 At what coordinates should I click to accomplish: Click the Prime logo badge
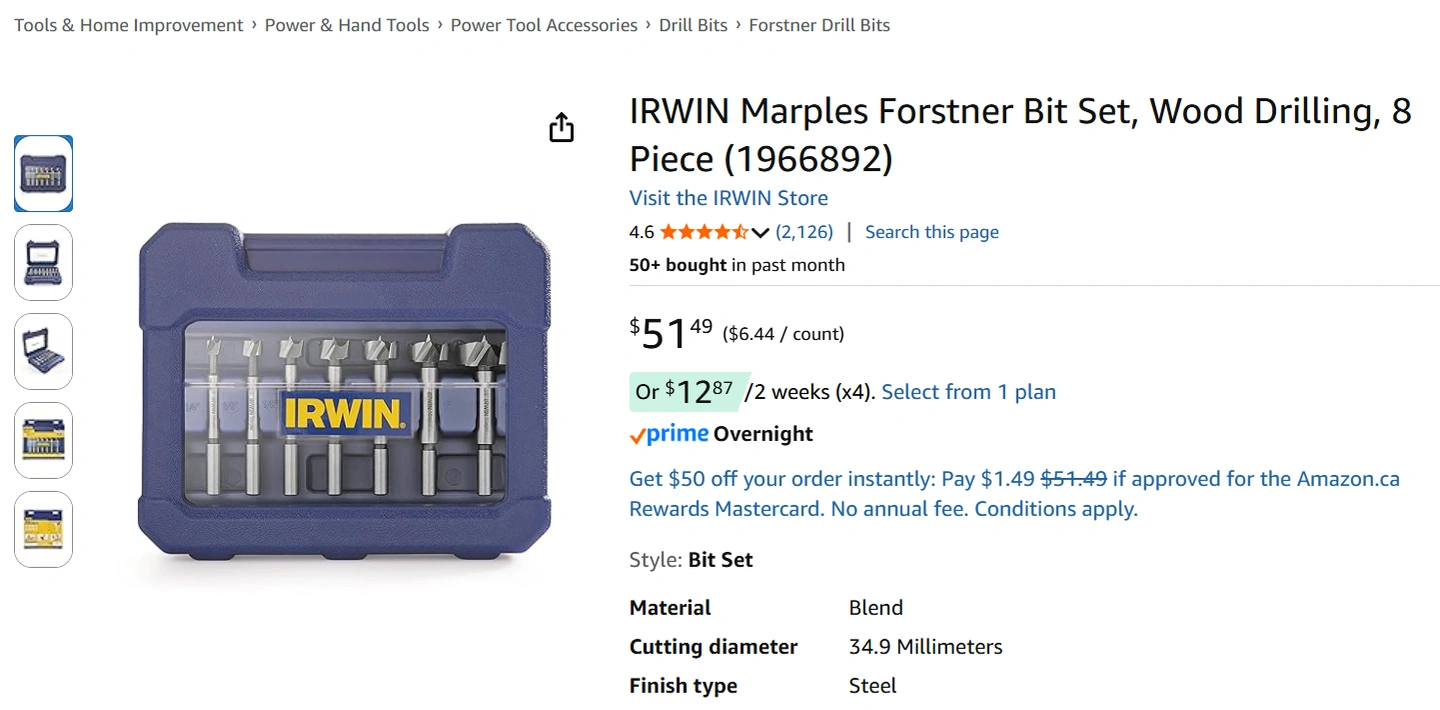(x=670, y=434)
